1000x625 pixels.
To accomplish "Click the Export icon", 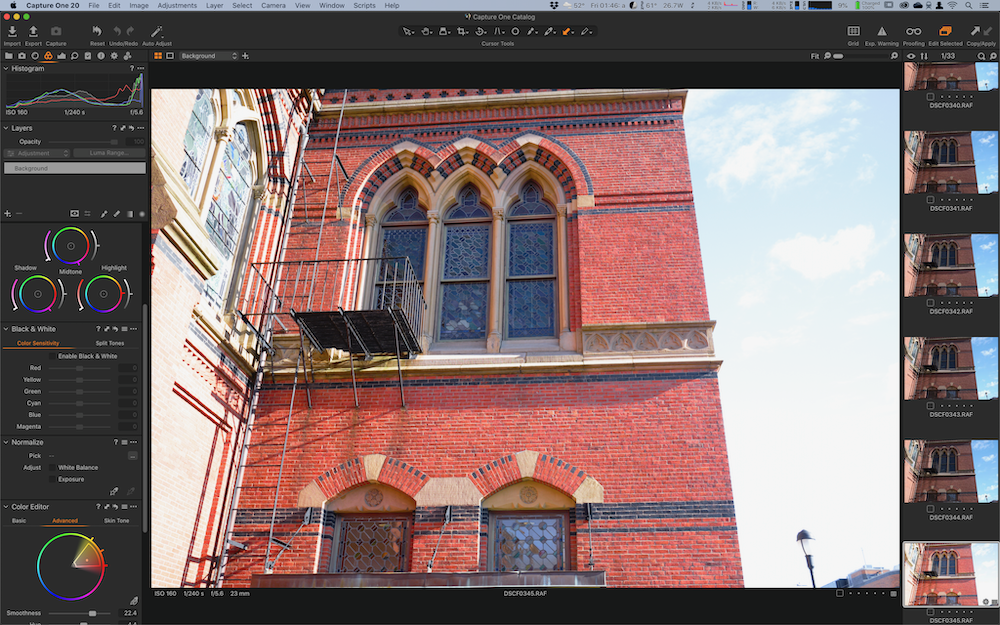I will tap(33, 32).
